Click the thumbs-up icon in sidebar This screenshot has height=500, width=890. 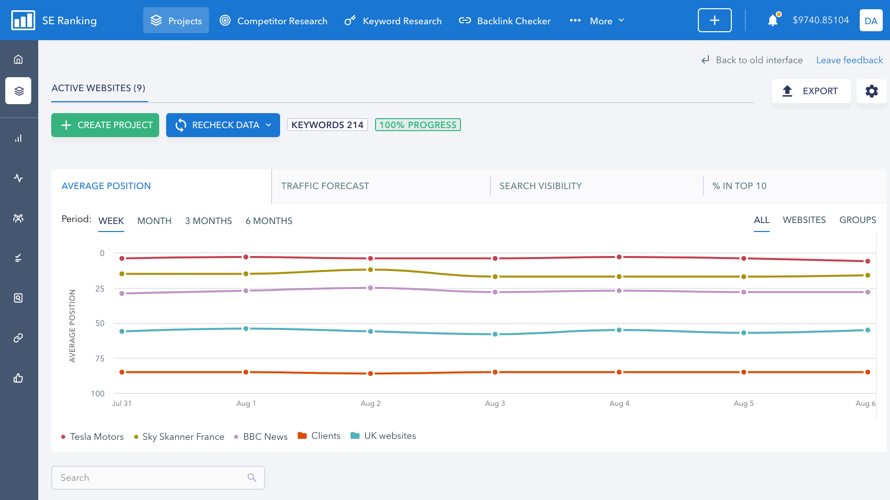[x=18, y=378]
